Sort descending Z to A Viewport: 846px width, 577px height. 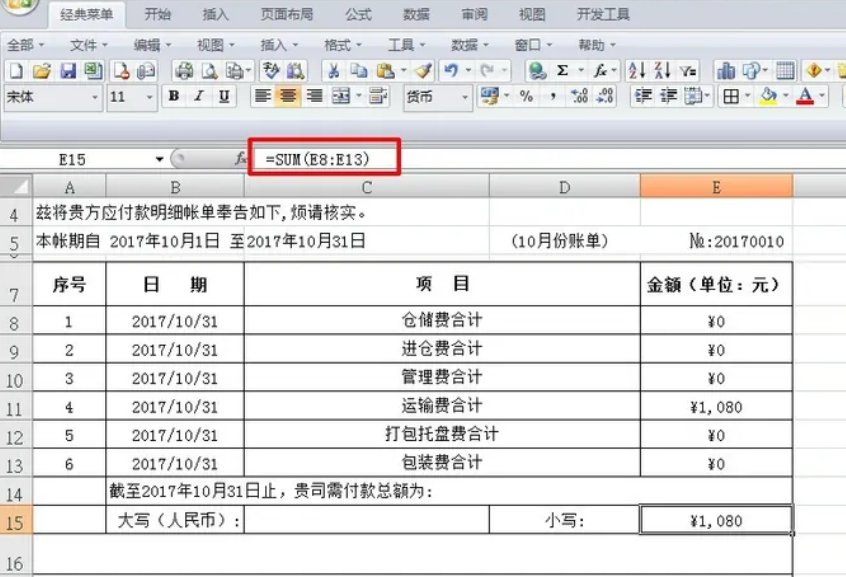(663, 71)
